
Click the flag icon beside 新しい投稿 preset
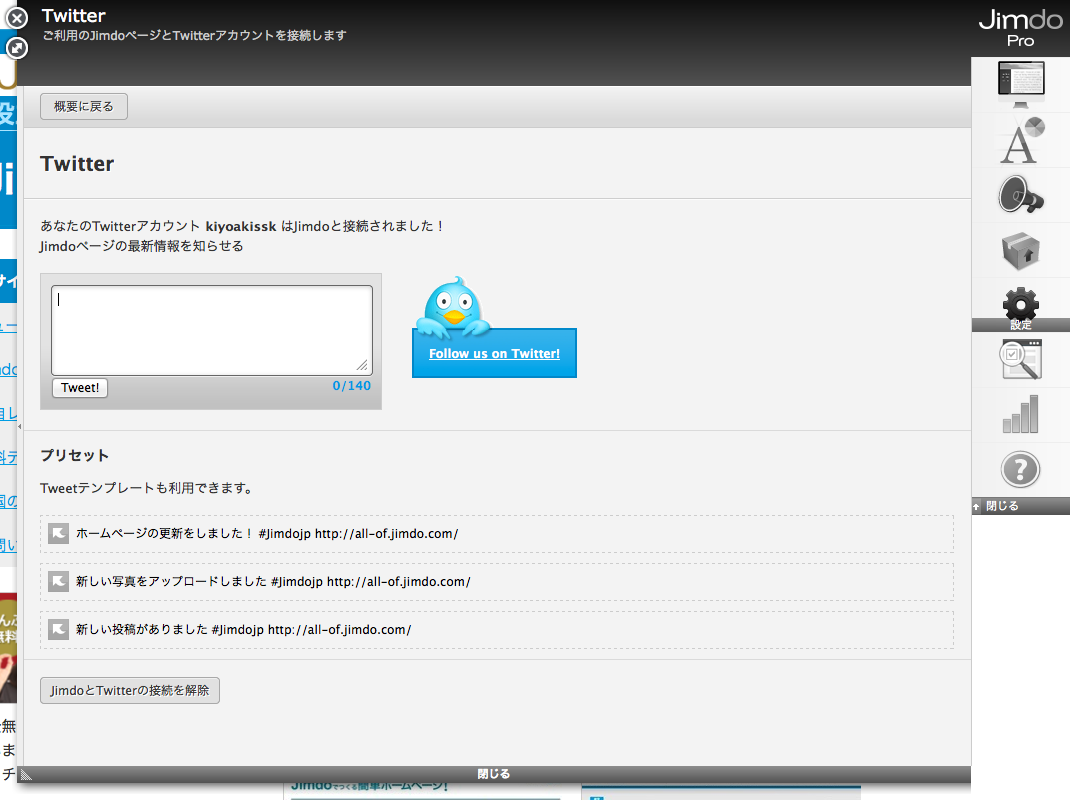pyautogui.click(x=59, y=629)
